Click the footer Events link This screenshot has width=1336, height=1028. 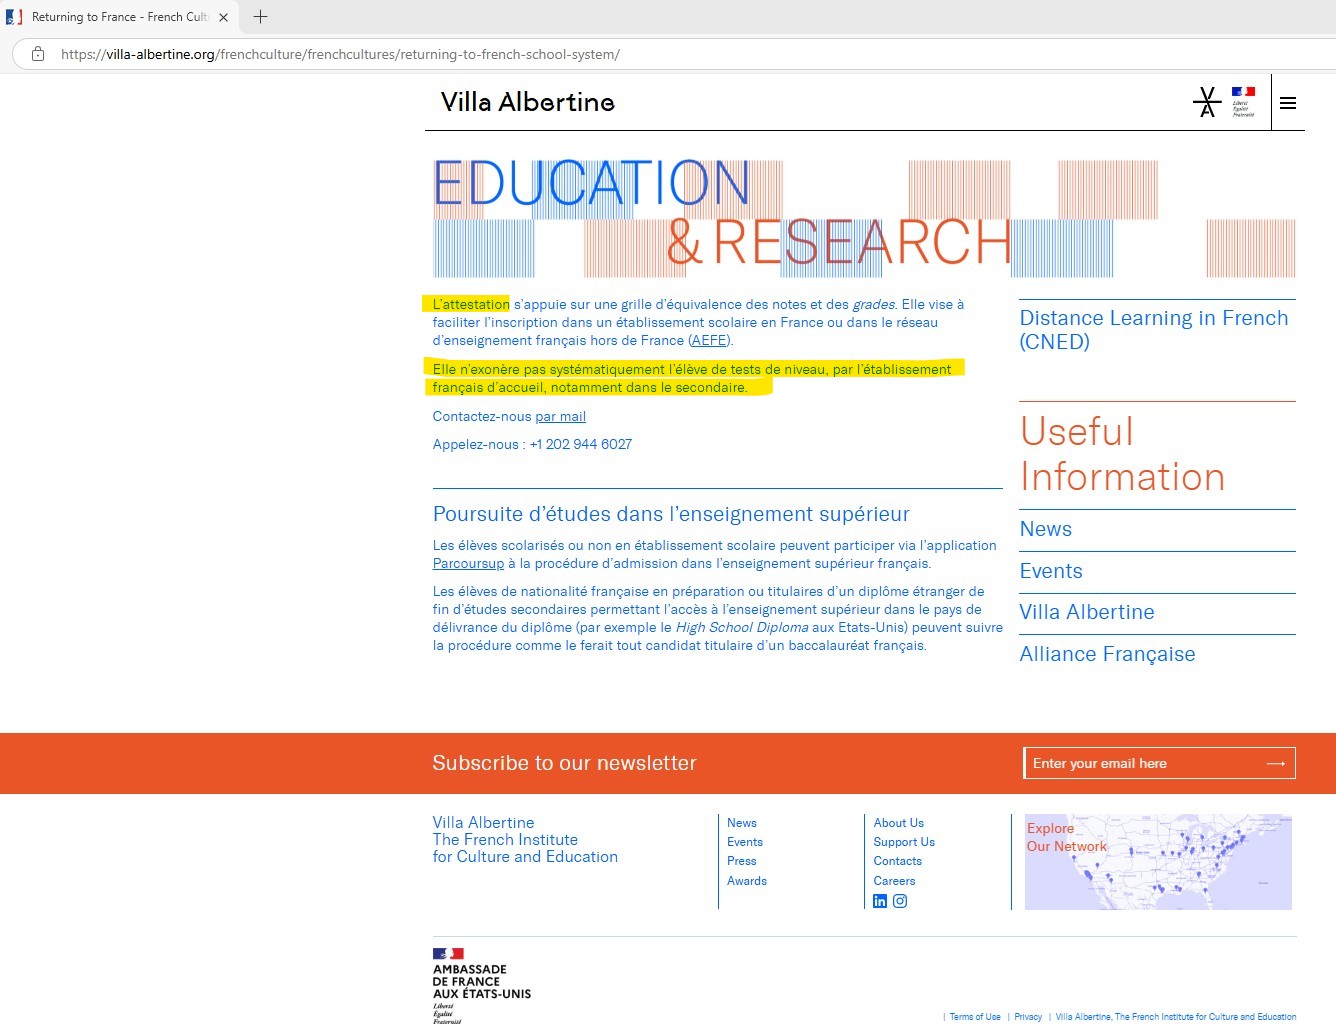(744, 842)
